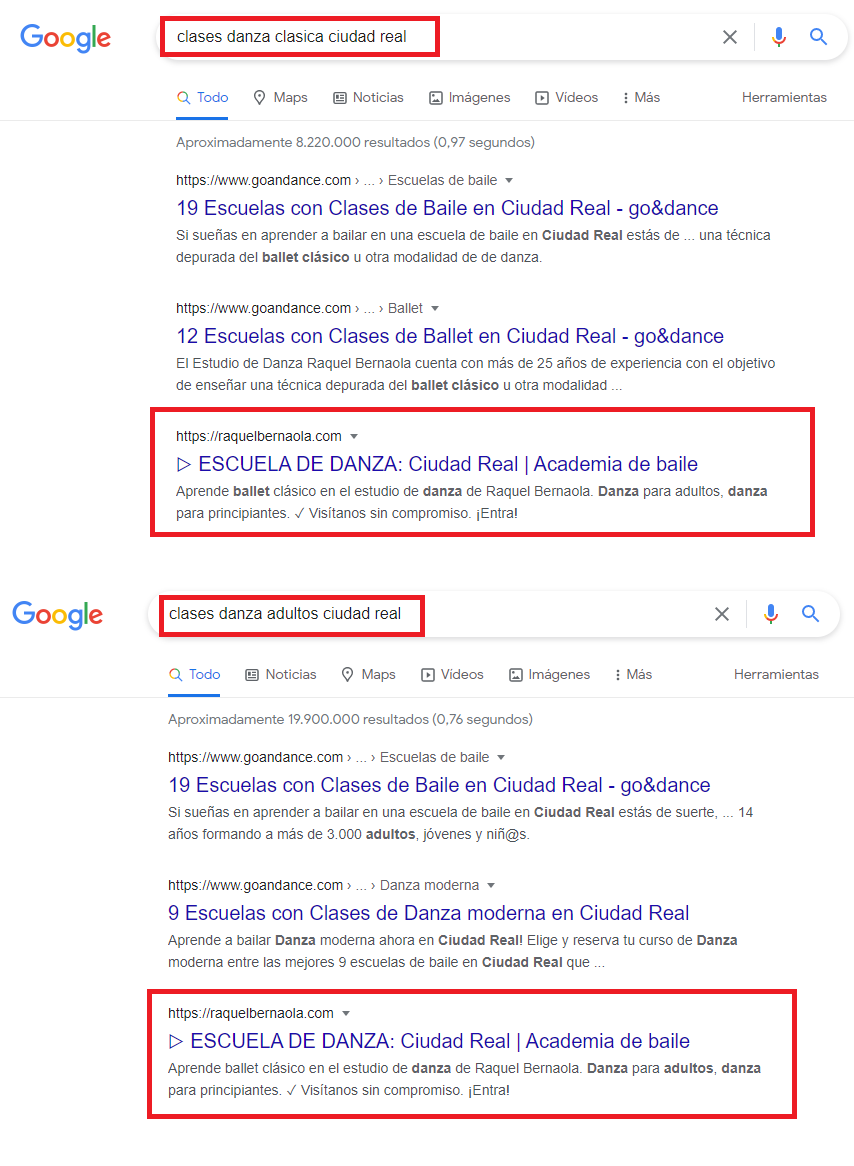Open Herramientas in bottom results
The width and height of the screenshot is (854, 1166).
[776, 674]
